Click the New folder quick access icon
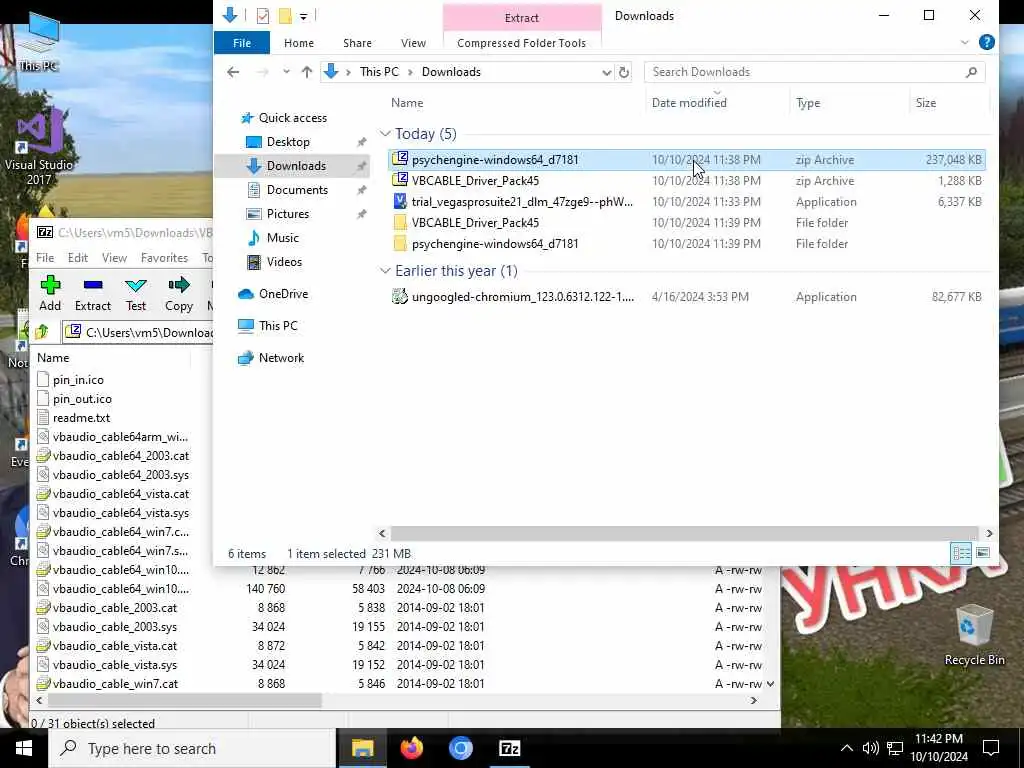Viewport: 1024px width, 768px height. click(285, 16)
